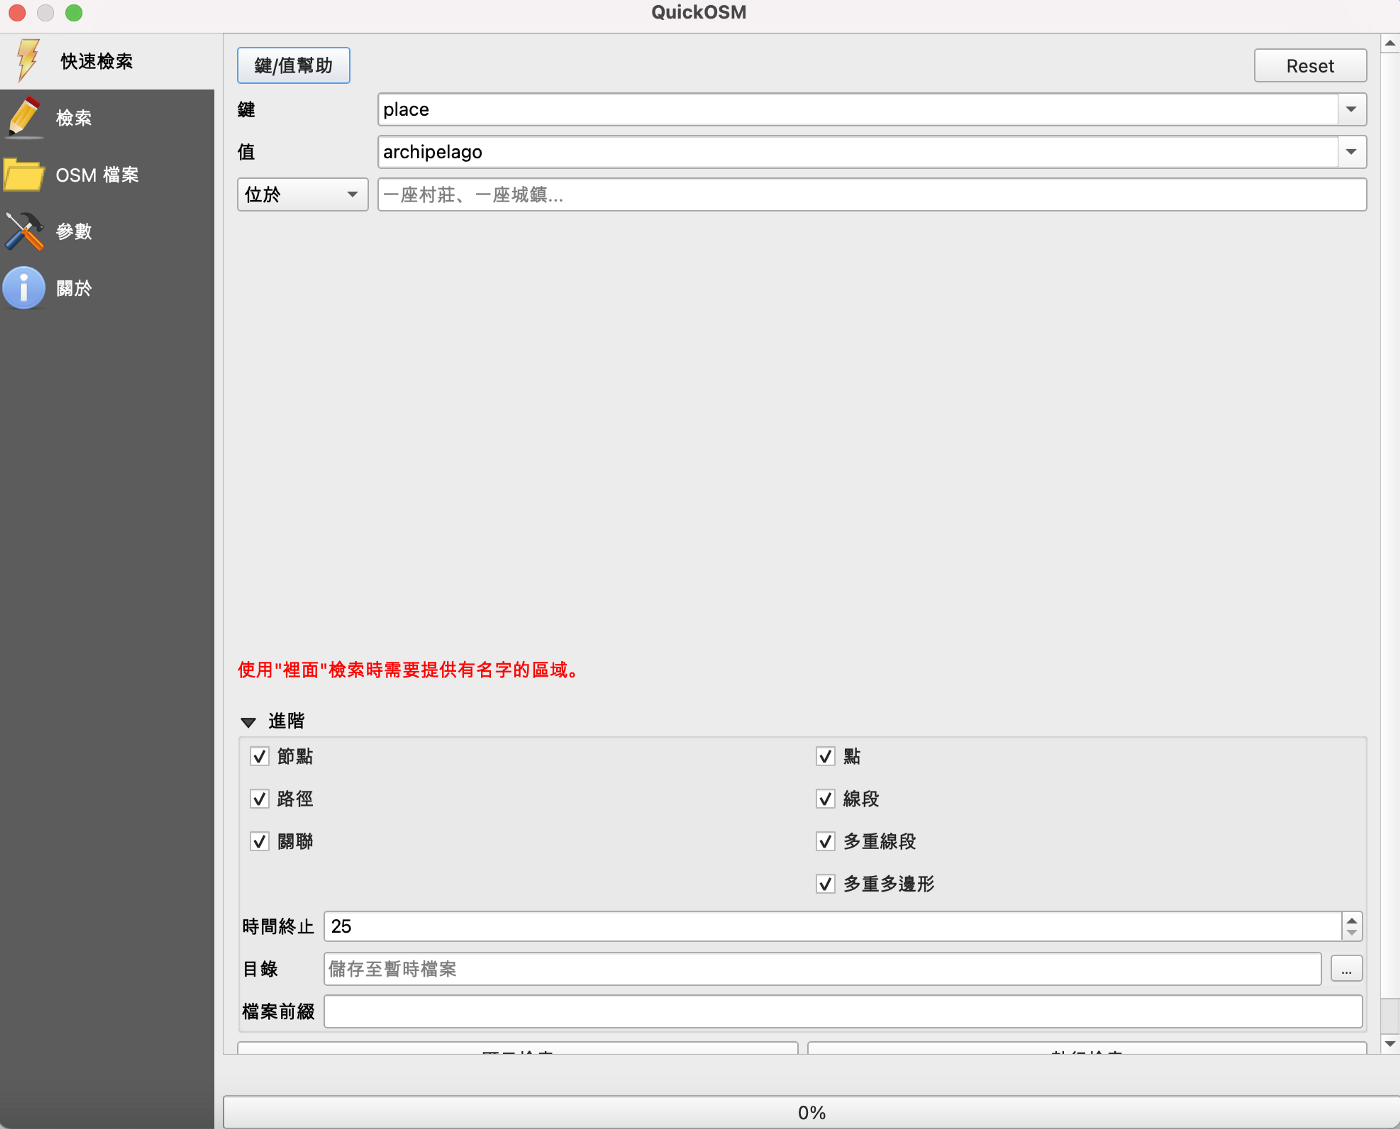Open the 參數 tools icon
This screenshot has width=1400, height=1129.
click(24, 231)
